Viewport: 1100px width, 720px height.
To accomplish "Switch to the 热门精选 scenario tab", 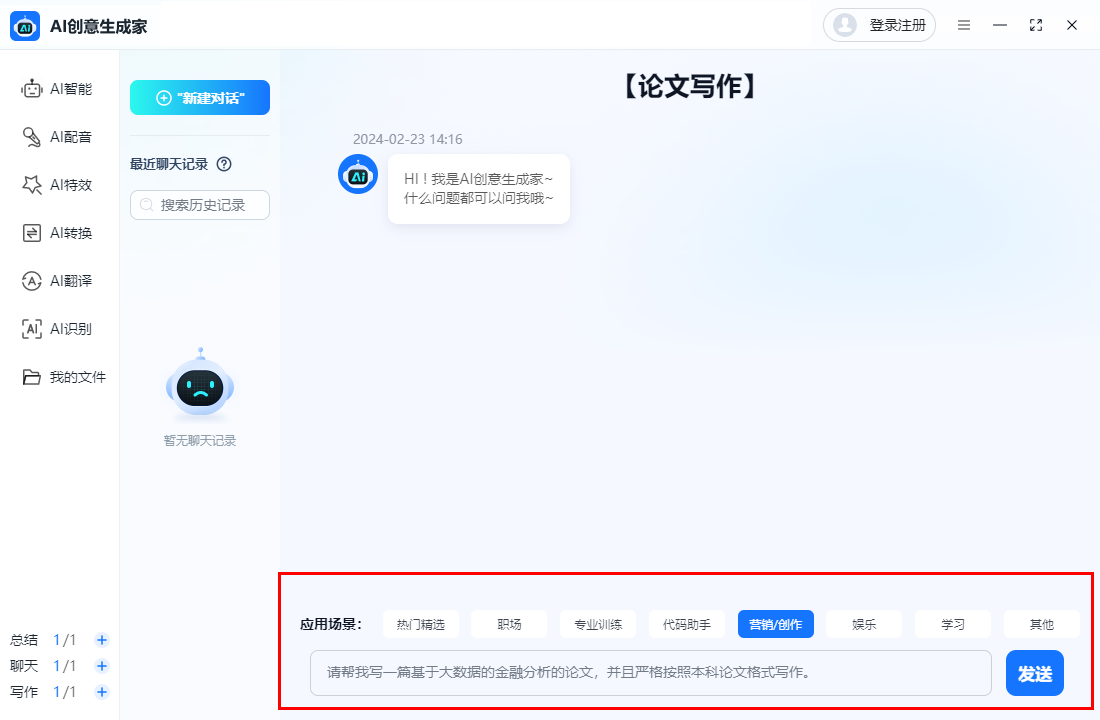I will point(420,623).
